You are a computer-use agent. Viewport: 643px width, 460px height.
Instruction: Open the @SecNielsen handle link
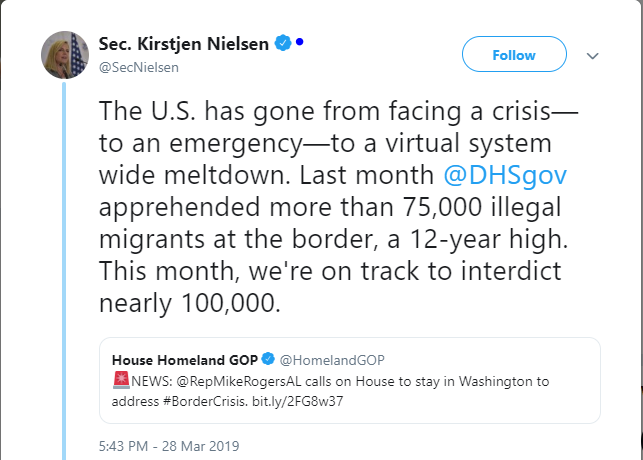click(x=139, y=67)
